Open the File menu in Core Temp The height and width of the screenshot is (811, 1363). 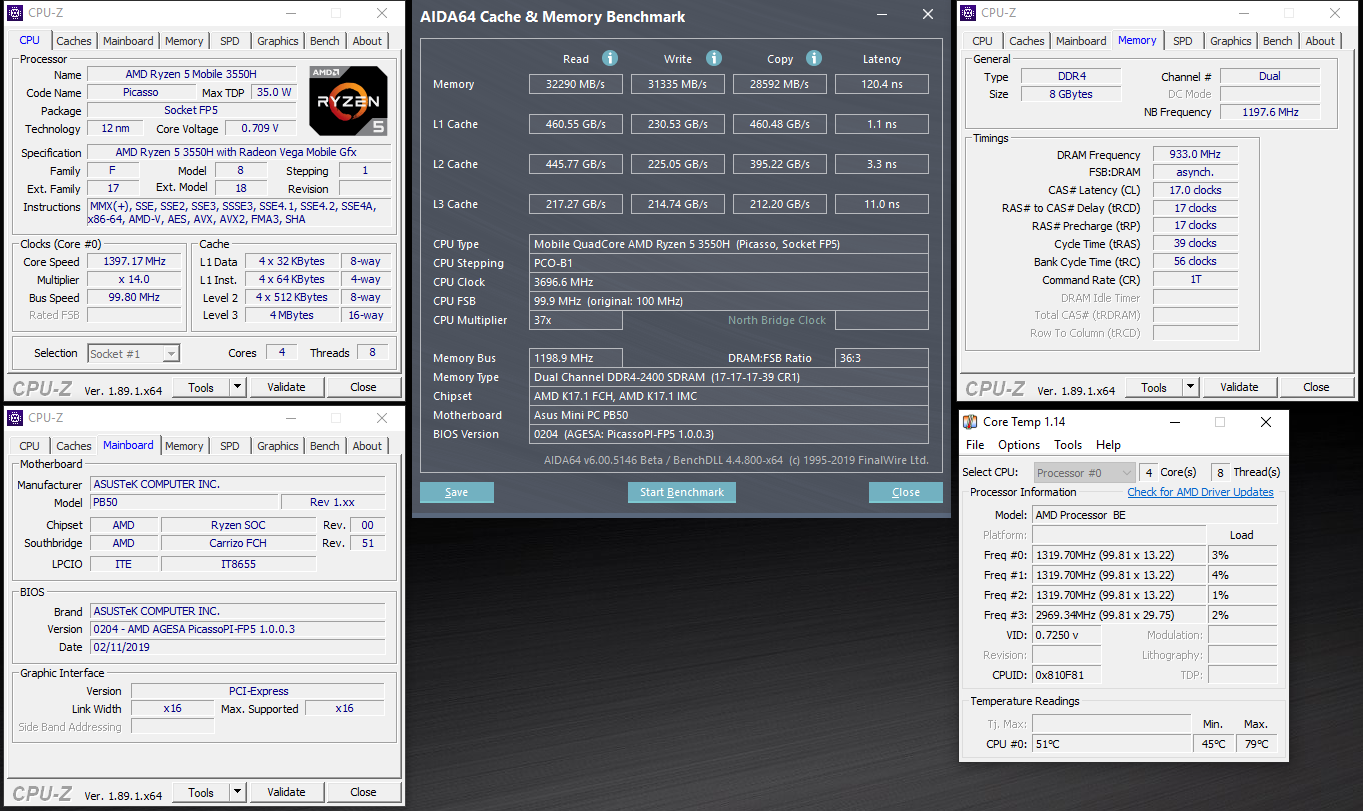point(974,445)
